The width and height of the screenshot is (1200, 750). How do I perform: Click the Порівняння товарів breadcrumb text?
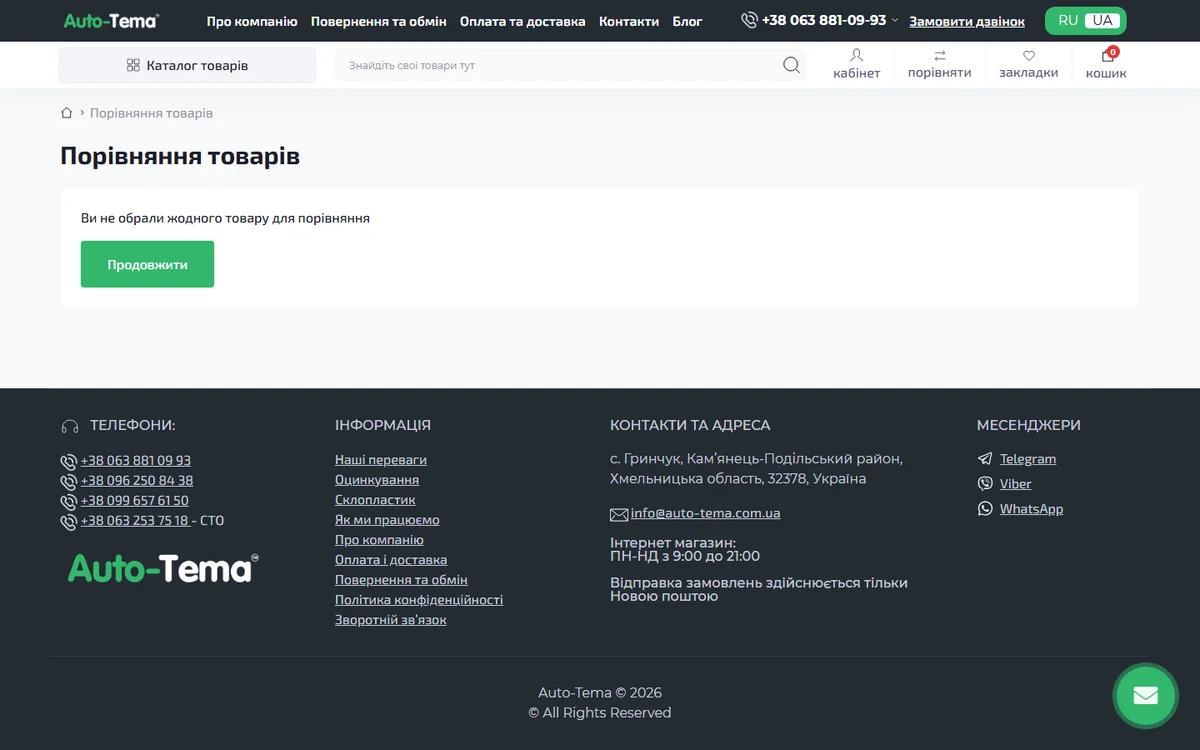(151, 113)
